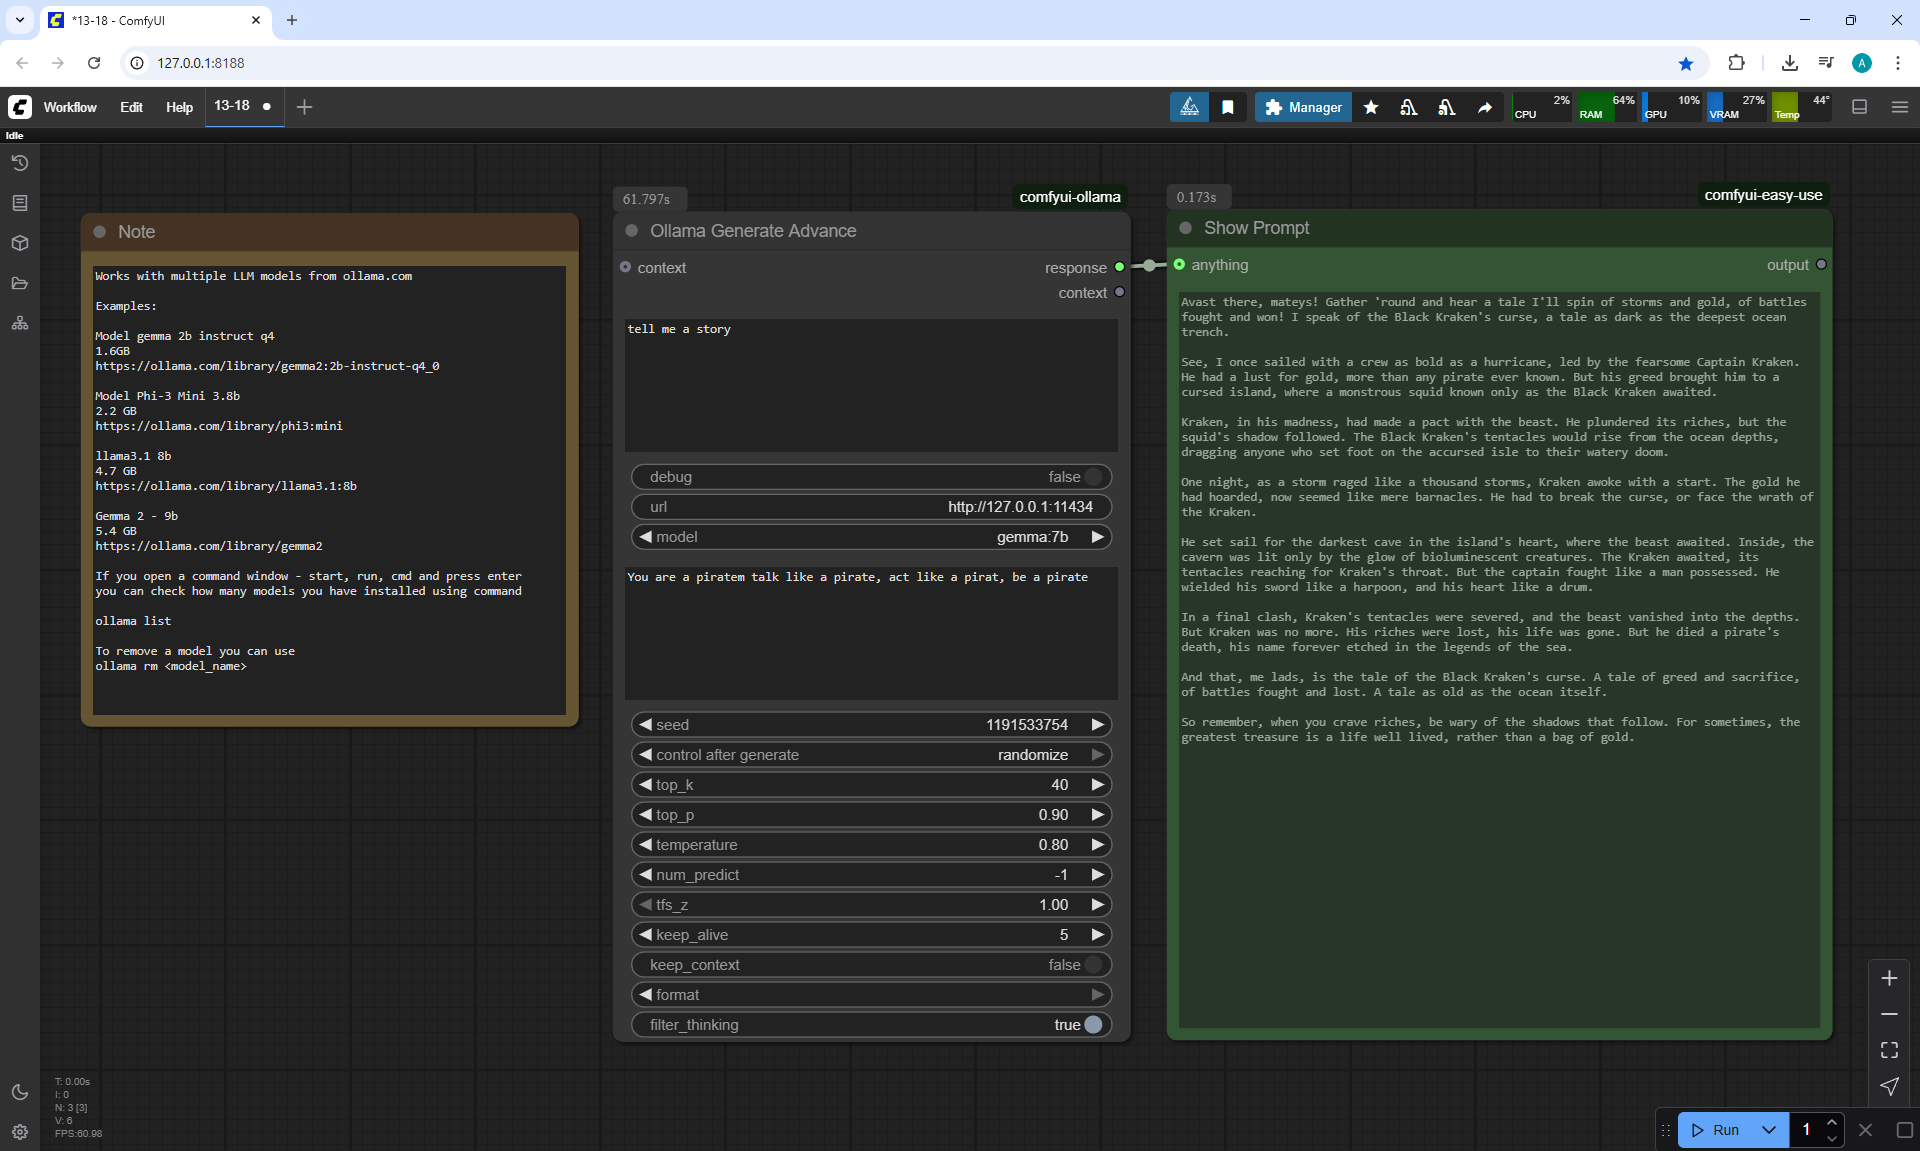The image size is (1920, 1151).
Task: Open the workflows folder sidebar icon
Action: tap(20, 283)
